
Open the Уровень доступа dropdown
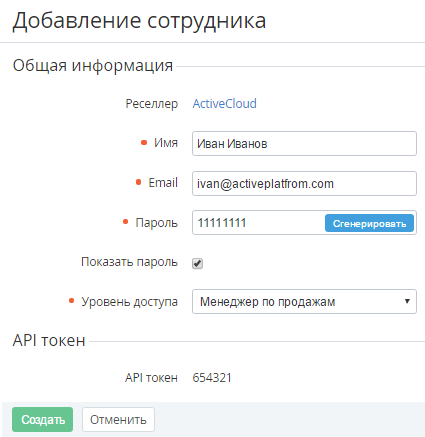[x=304, y=302]
